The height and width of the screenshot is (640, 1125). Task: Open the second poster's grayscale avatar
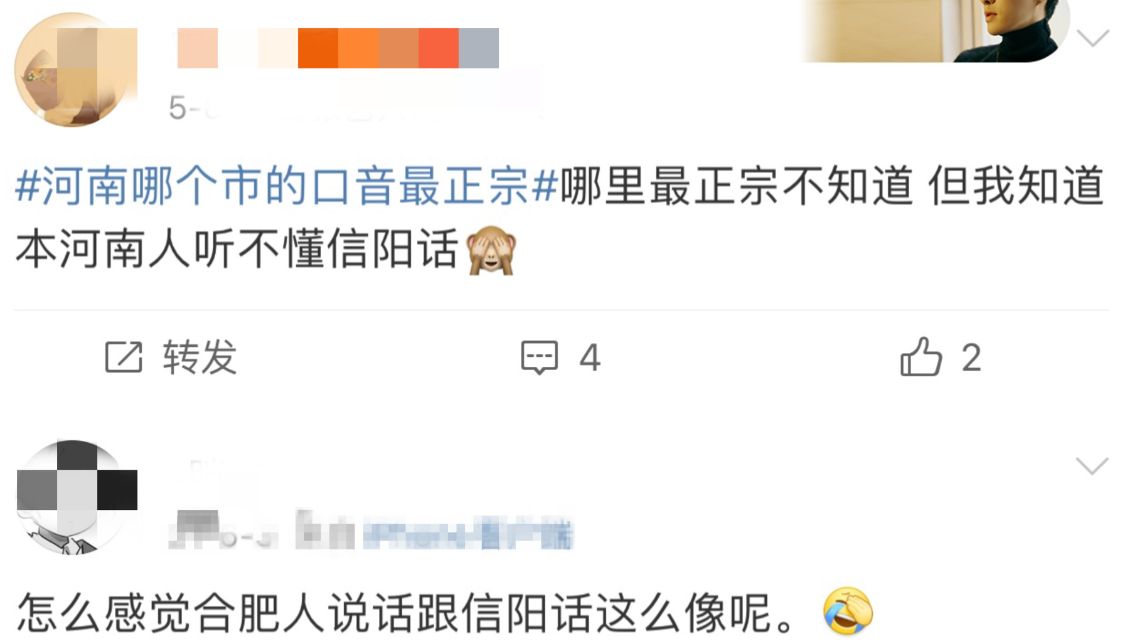point(76,497)
